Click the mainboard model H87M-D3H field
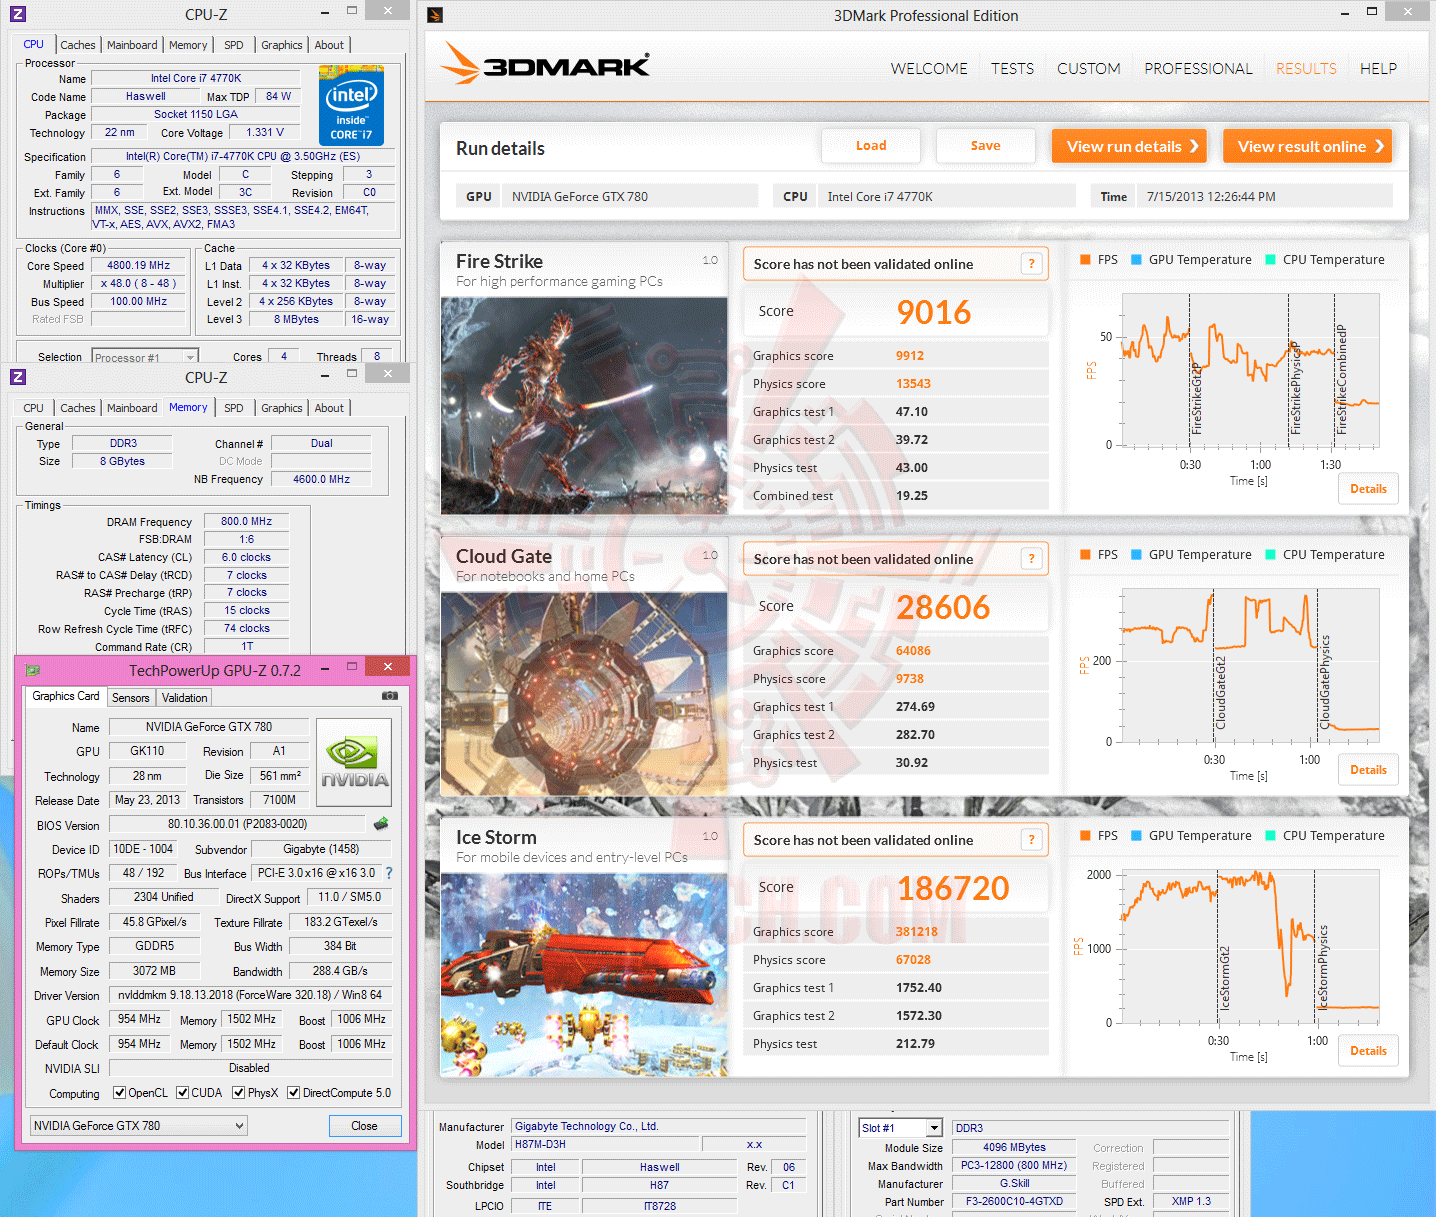 (605, 1144)
